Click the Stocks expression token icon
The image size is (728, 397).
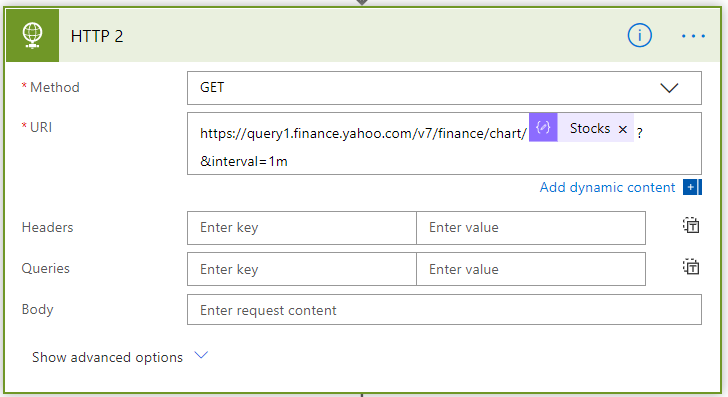coord(543,127)
